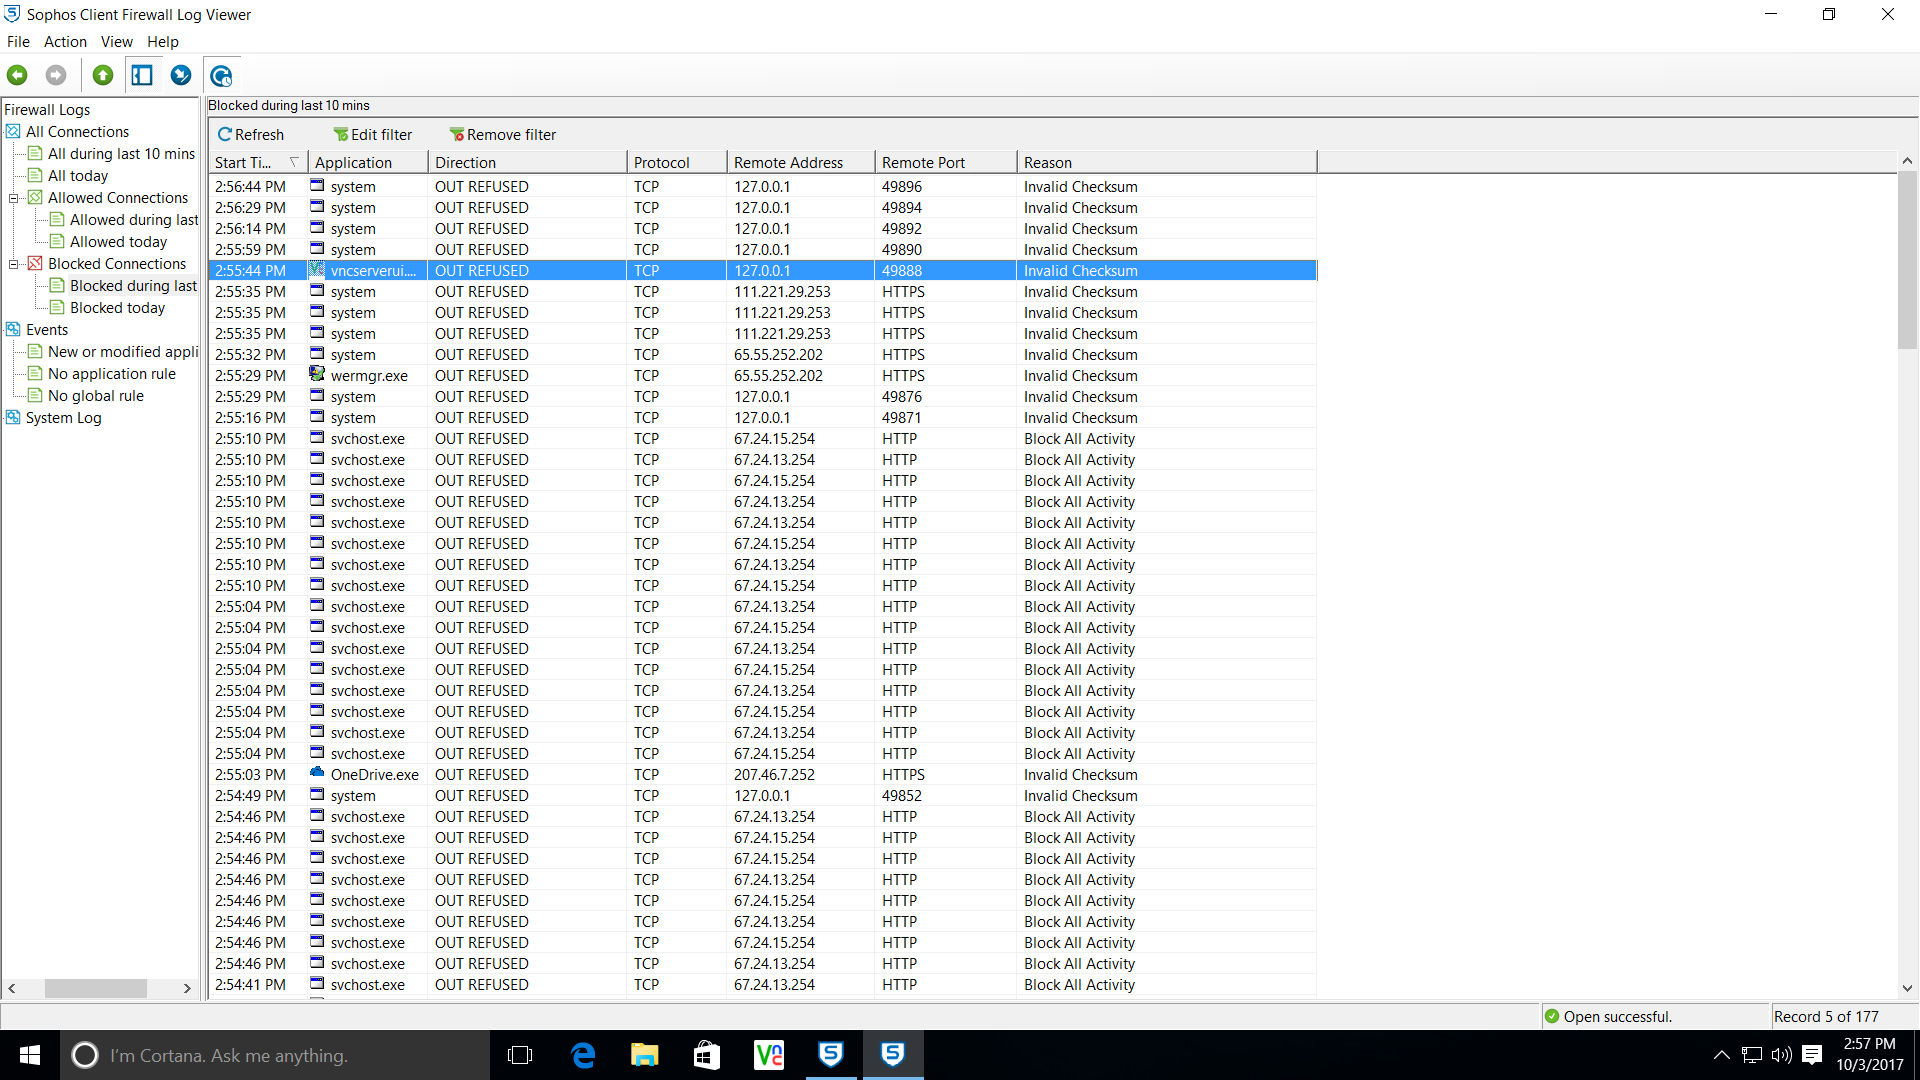Click the Windows Start button
The image size is (1920, 1080).
30,1055
